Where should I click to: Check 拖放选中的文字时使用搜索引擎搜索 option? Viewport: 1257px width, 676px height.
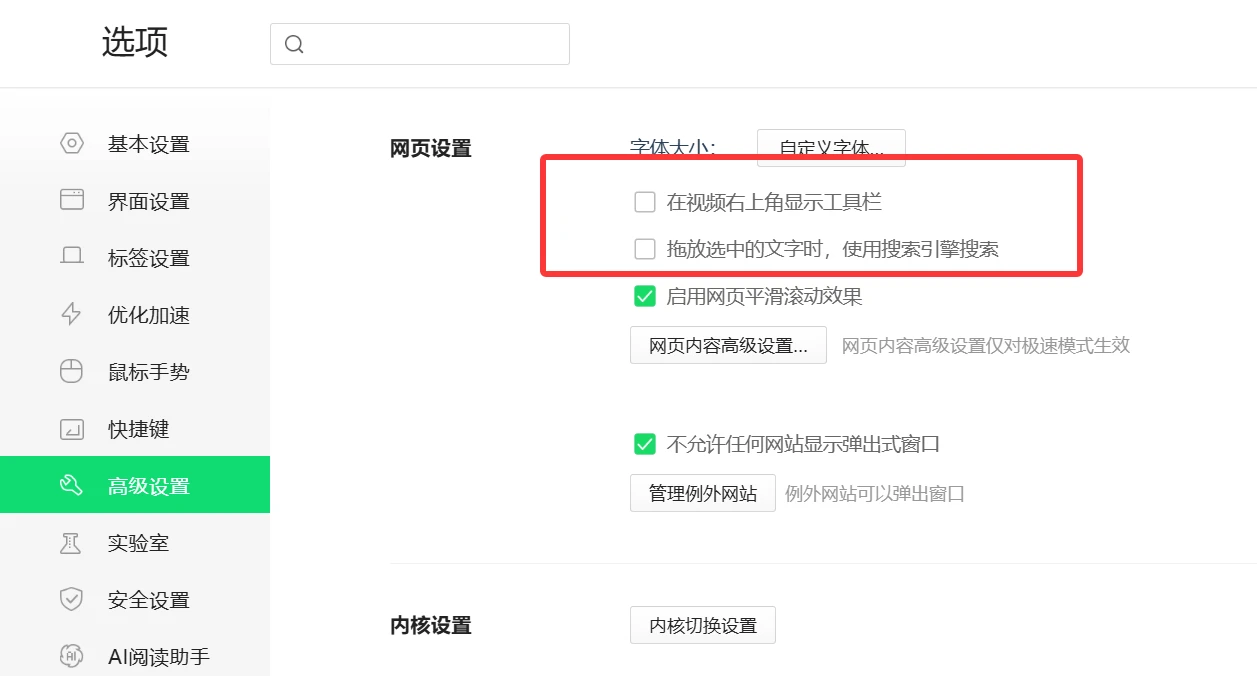click(645, 249)
